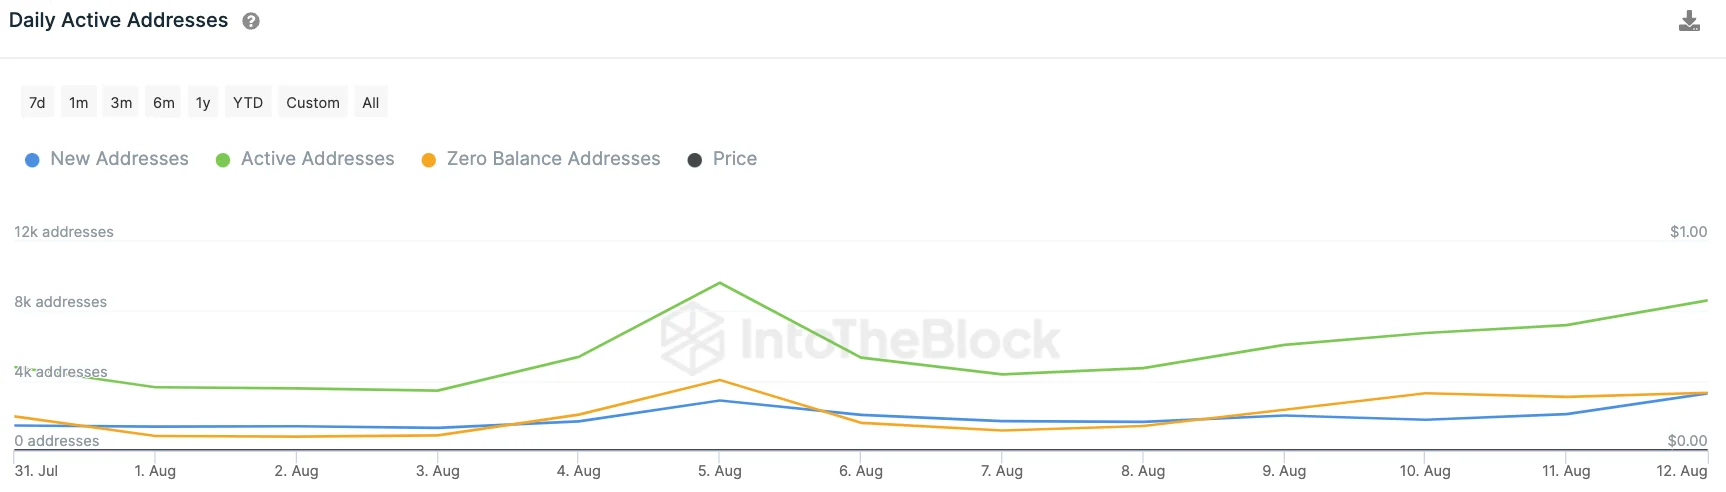
Task: Click the blue New Addresses legend dot
Action: click(32, 160)
